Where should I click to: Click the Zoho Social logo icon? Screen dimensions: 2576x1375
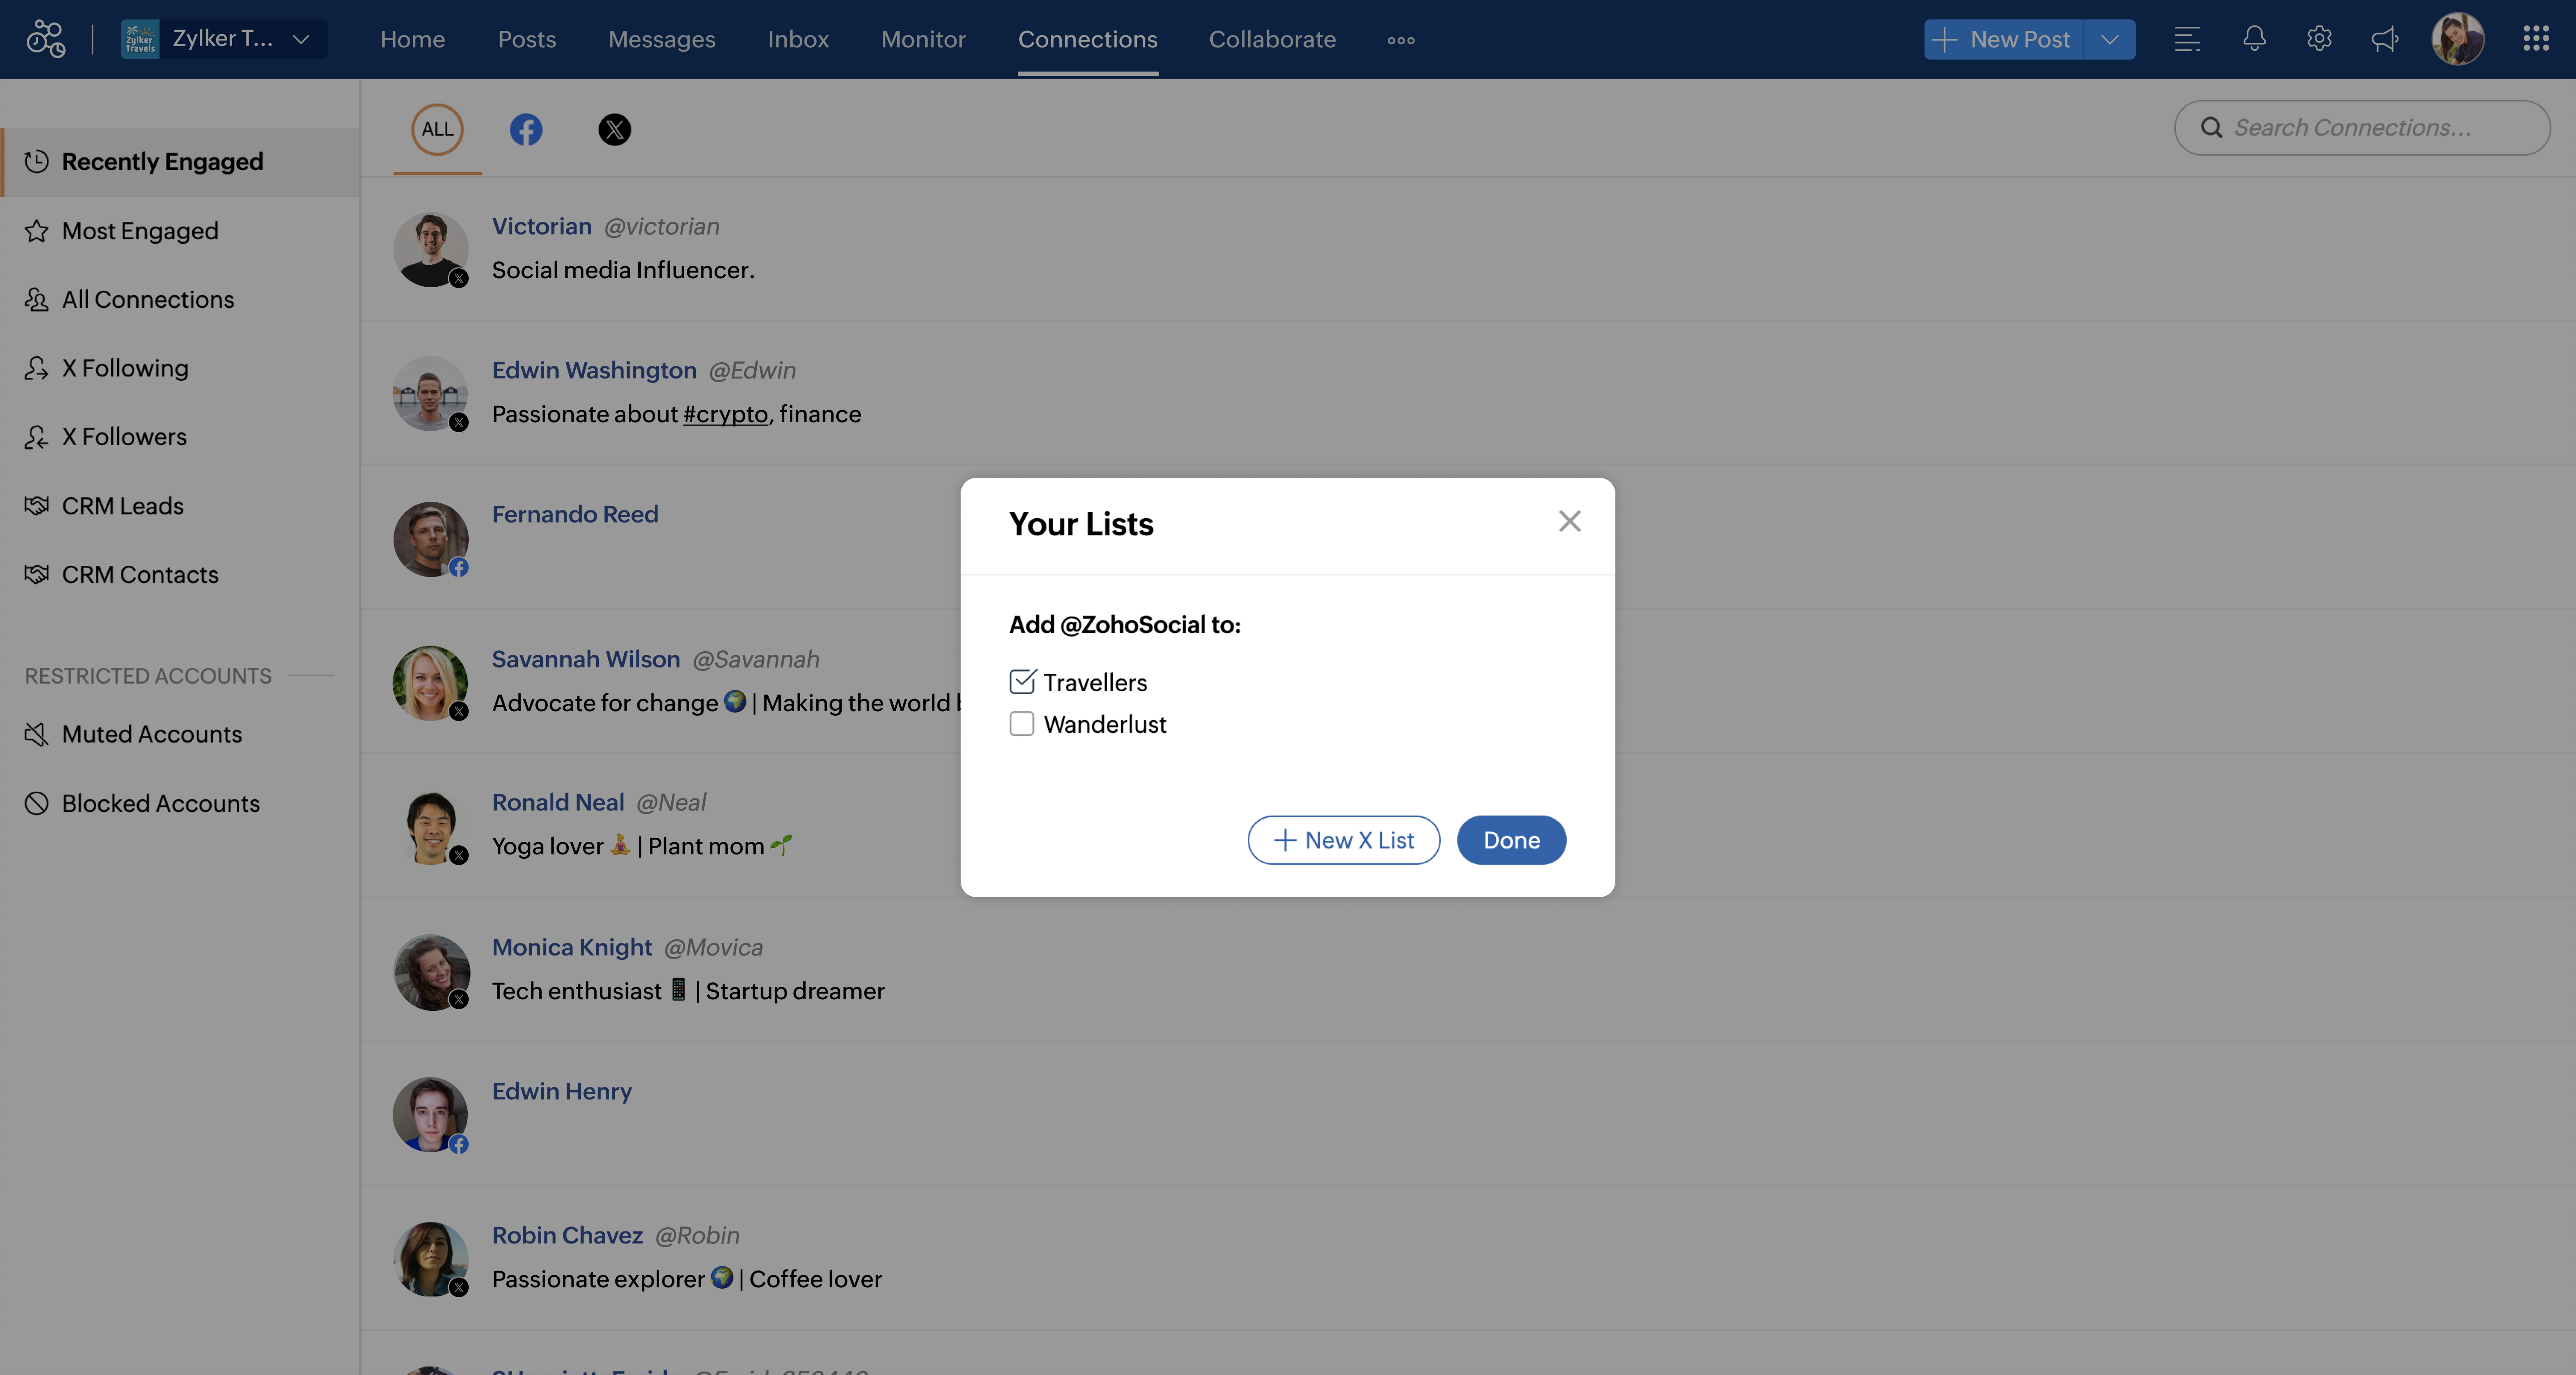click(46, 39)
